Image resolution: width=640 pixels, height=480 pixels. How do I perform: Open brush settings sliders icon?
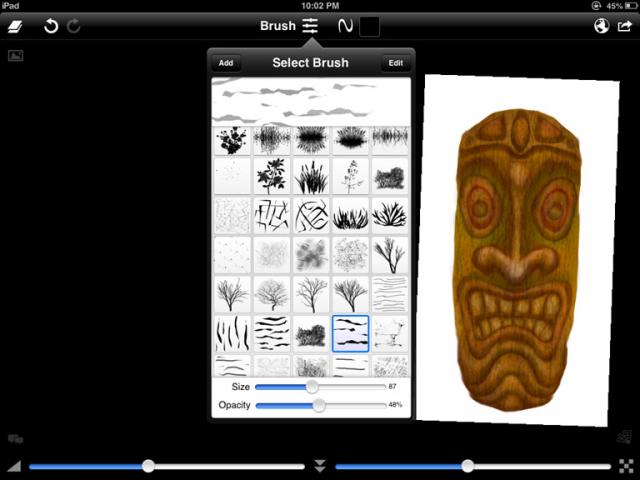click(x=310, y=26)
